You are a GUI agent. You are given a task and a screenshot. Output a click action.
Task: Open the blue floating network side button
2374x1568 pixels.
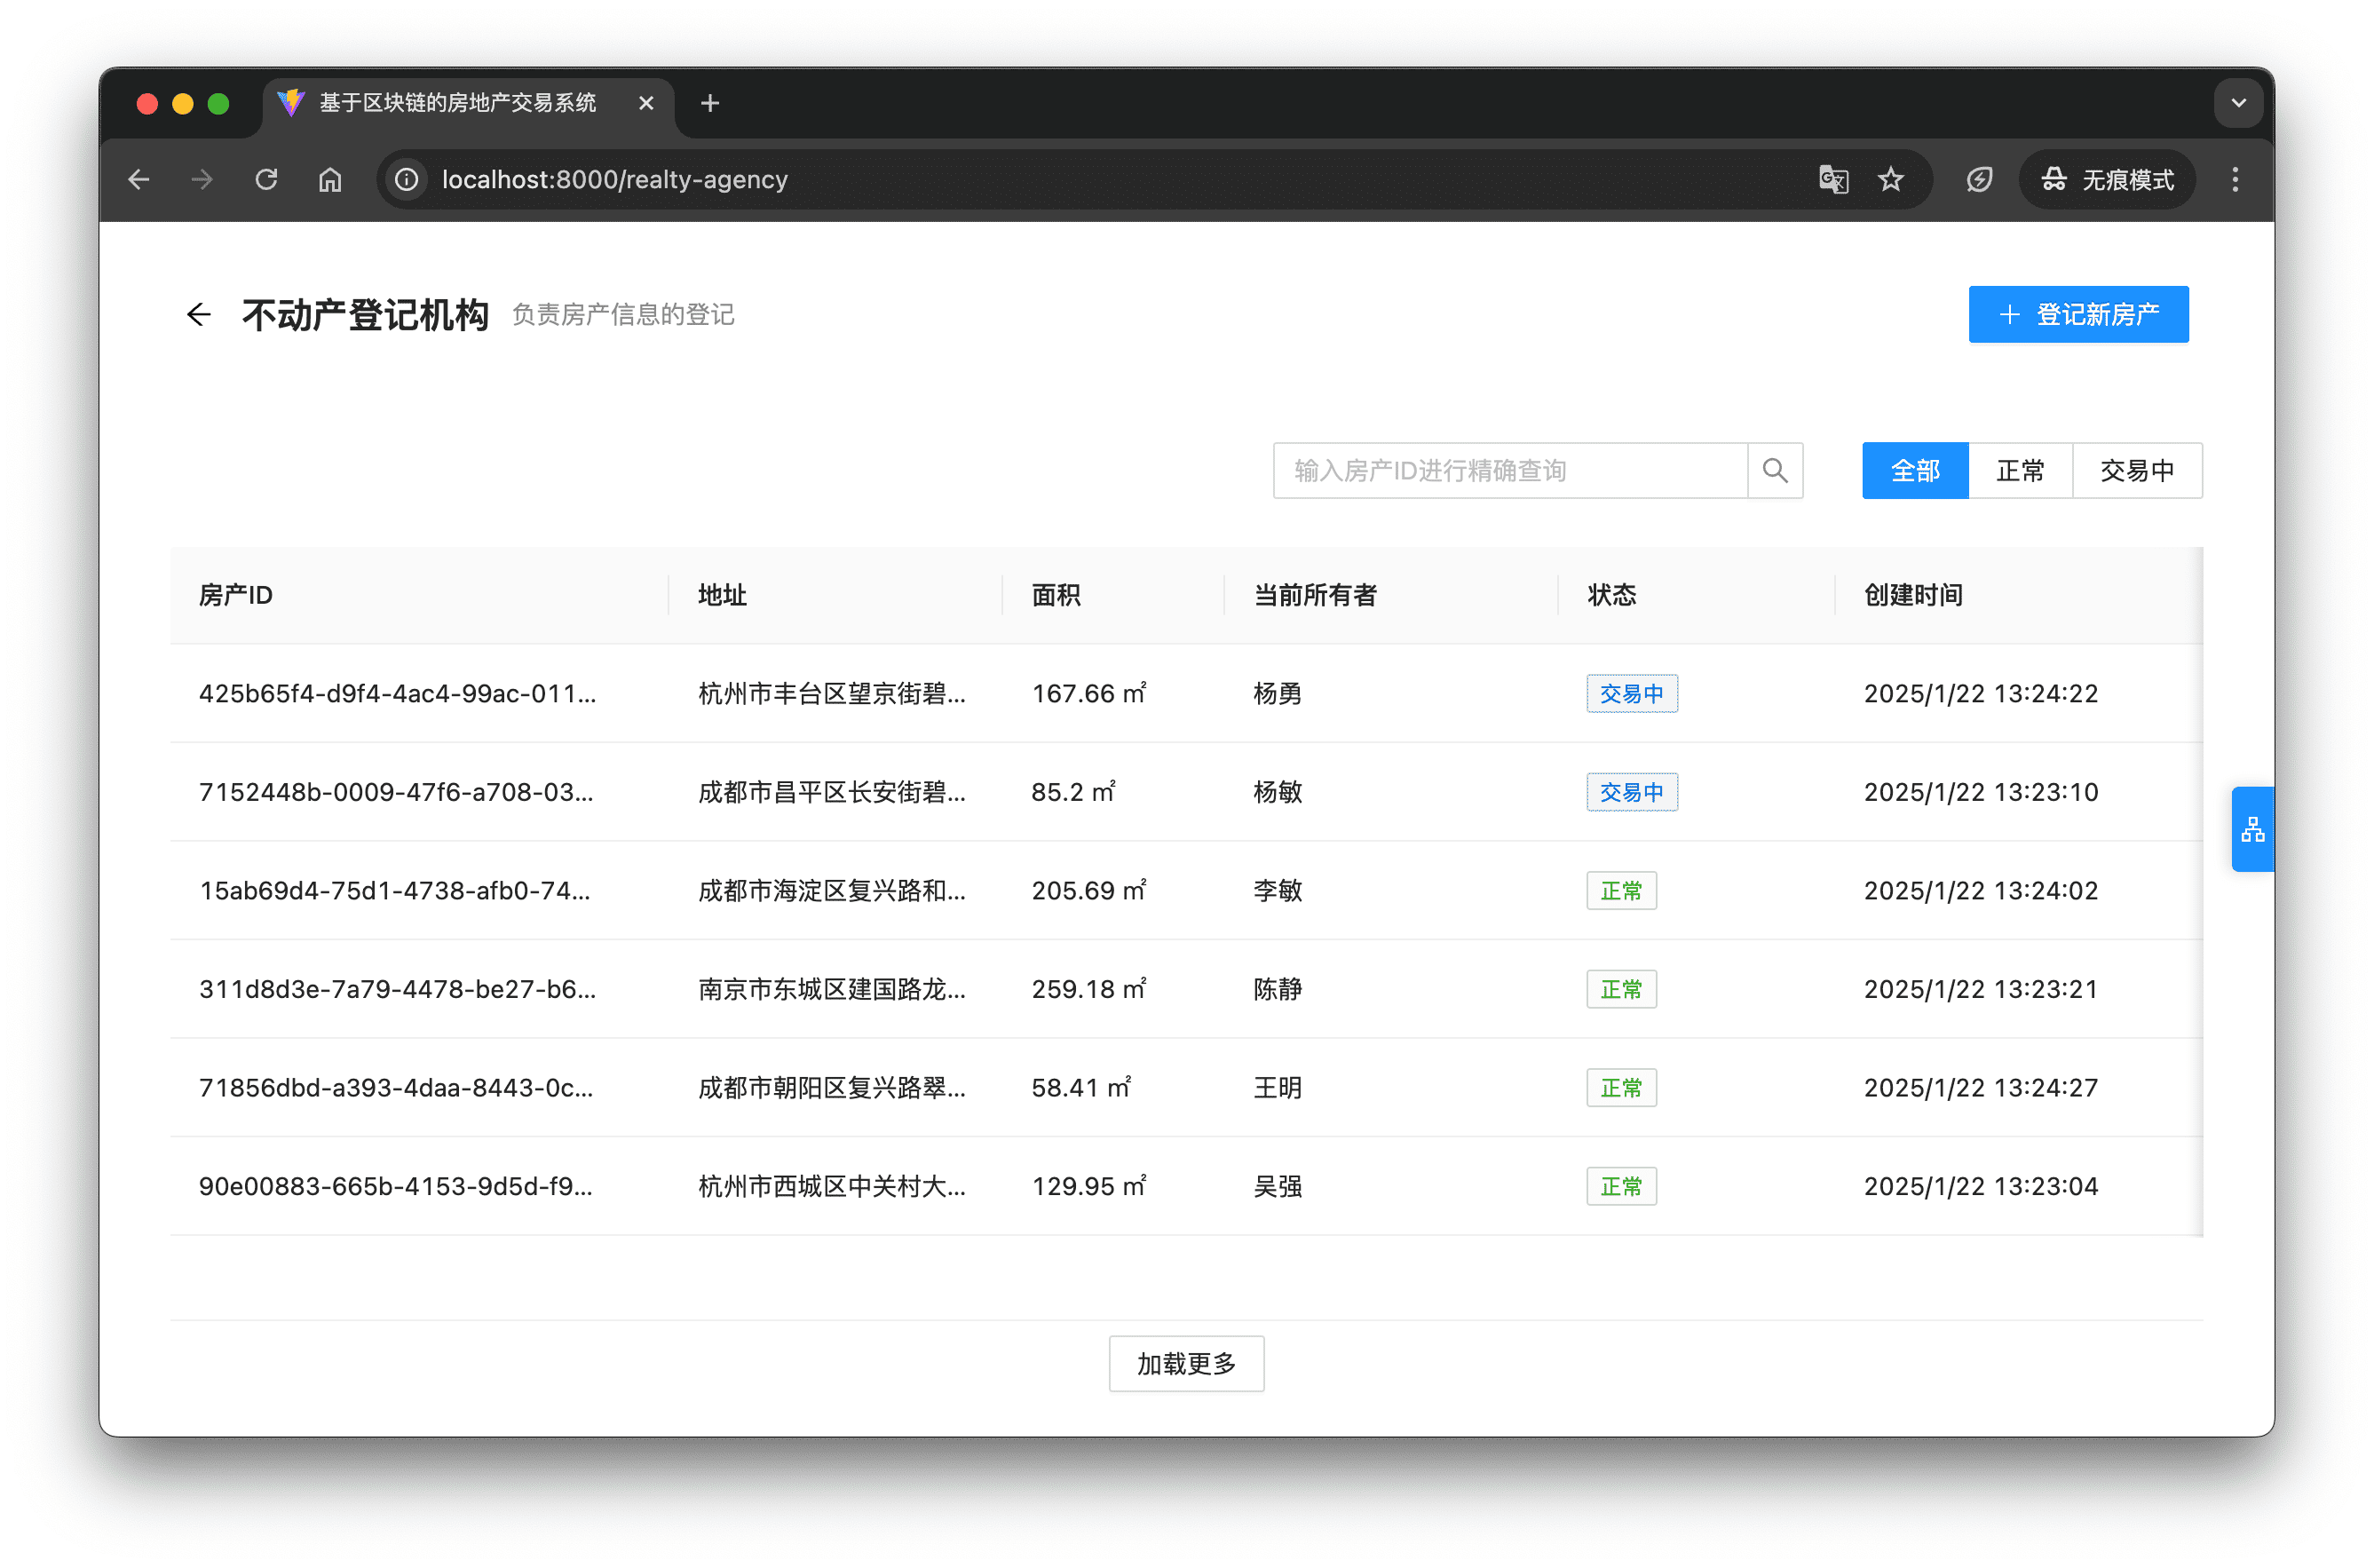2252,829
